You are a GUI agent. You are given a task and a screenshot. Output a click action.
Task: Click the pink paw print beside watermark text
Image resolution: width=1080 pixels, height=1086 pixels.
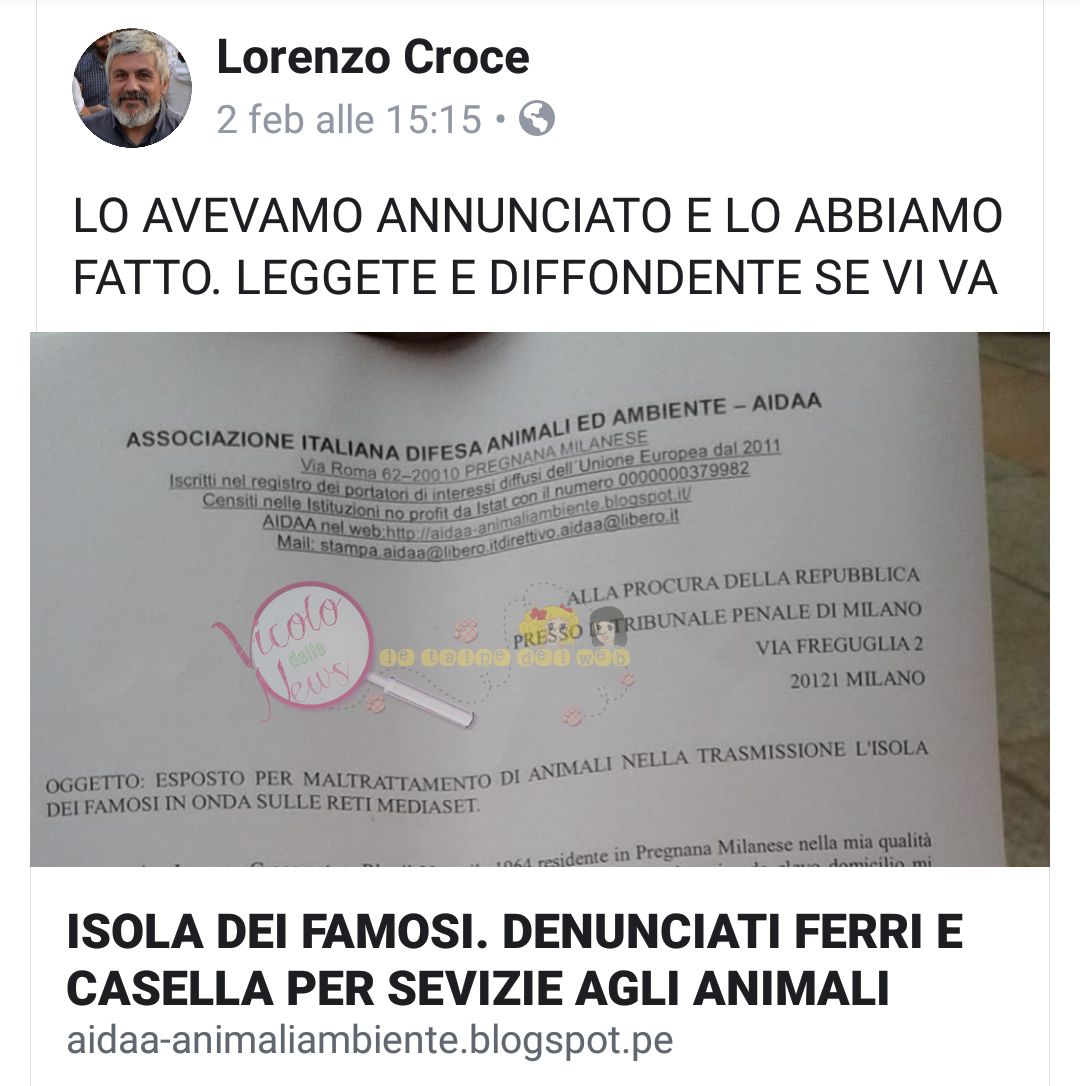tap(466, 630)
